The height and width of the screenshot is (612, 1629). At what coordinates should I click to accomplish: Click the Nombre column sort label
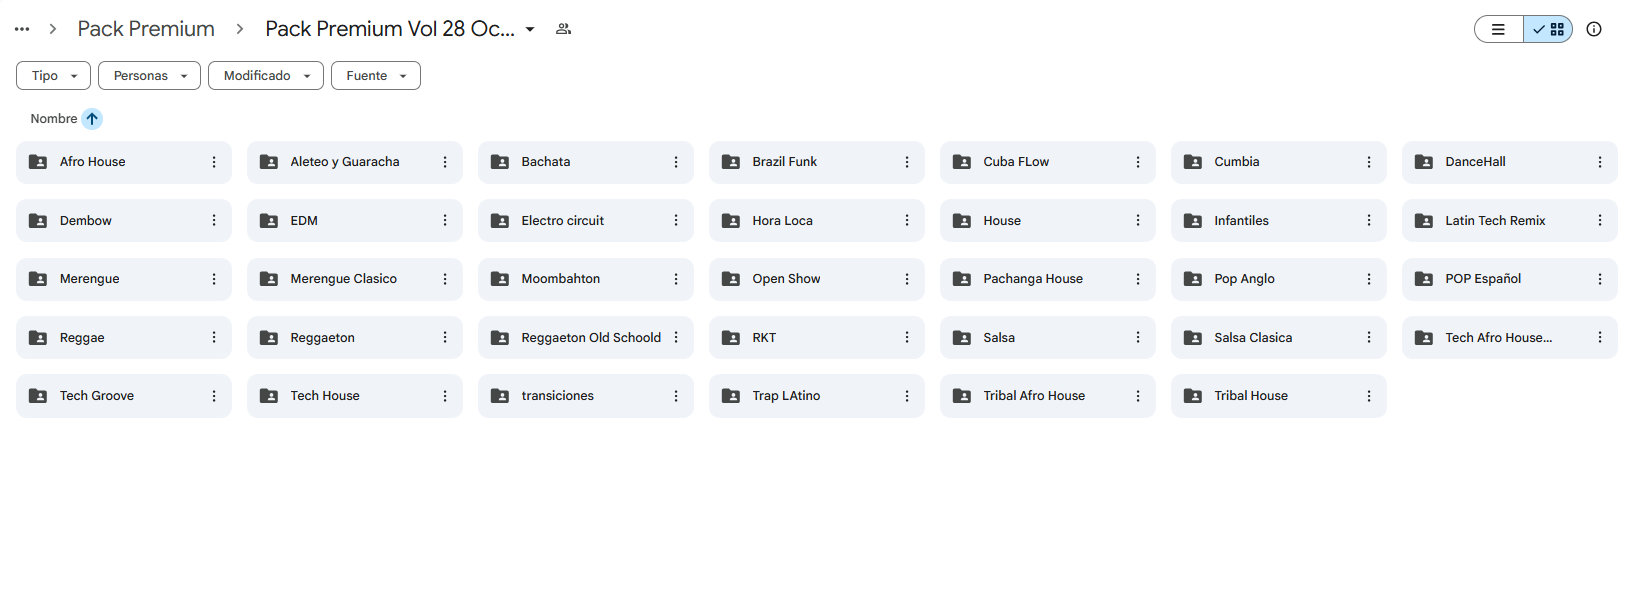[x=53, y=119]
